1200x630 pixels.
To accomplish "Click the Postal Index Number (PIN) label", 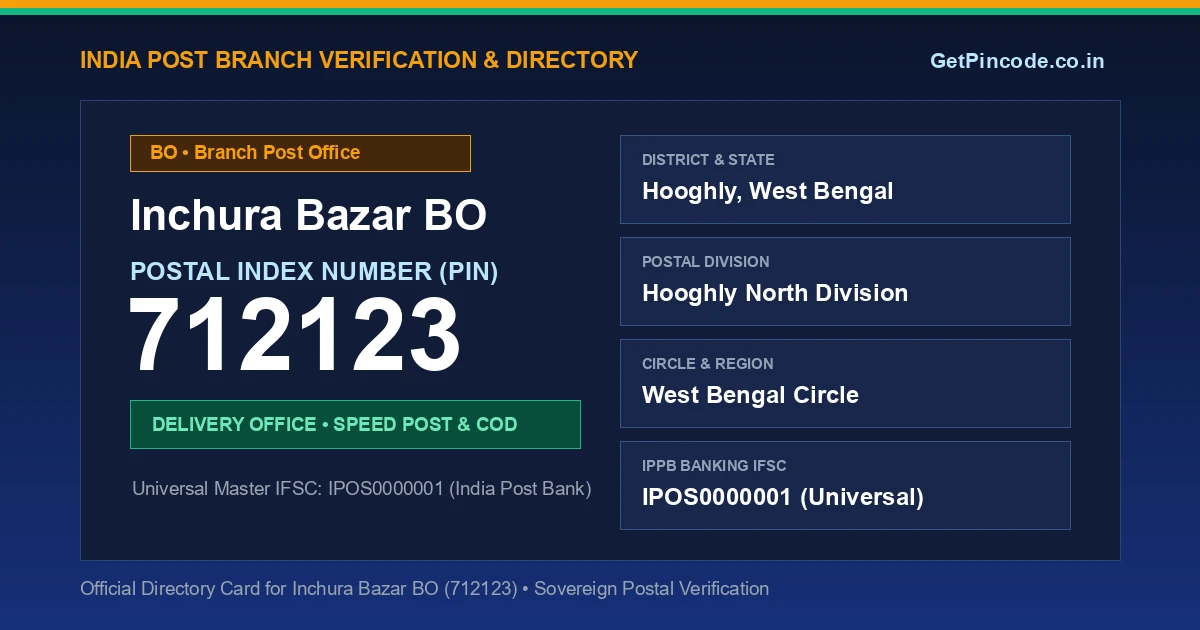I will (x=314, y=271).
